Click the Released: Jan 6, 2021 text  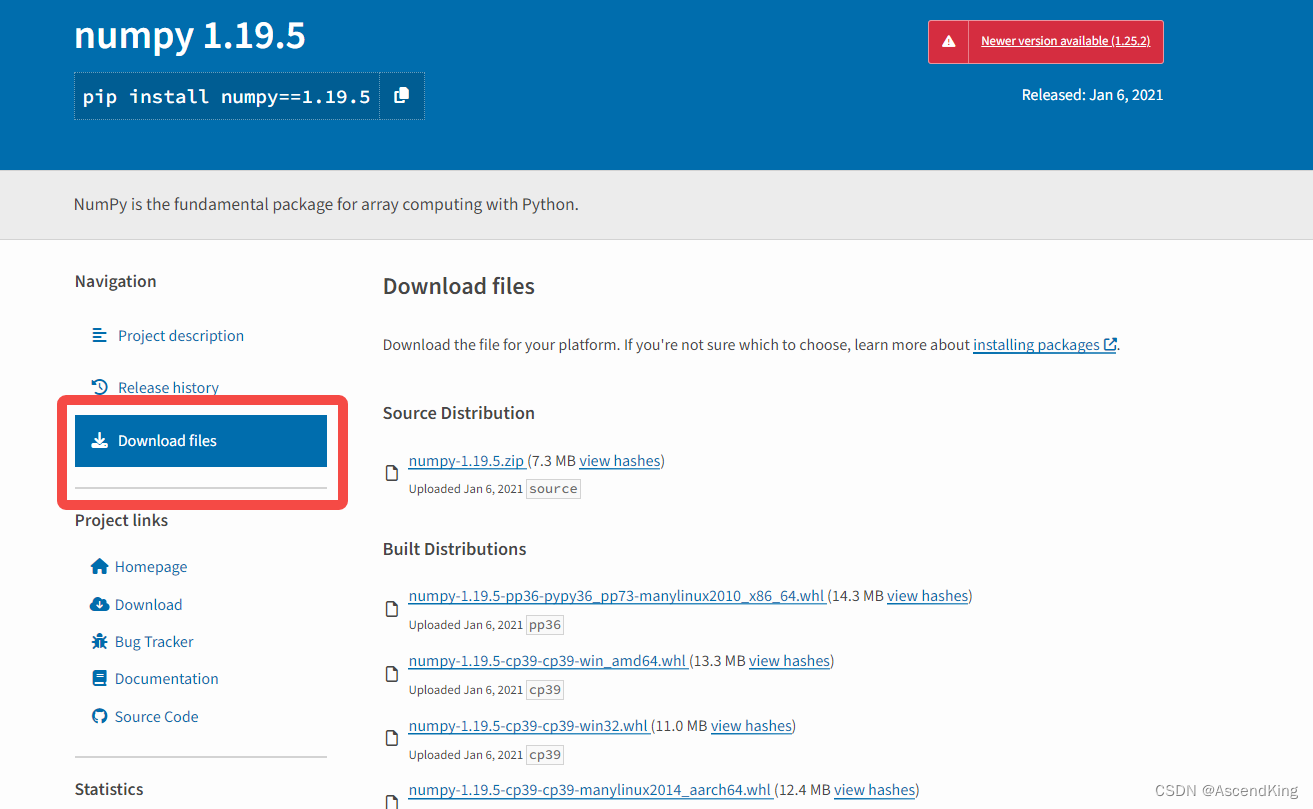[x=1092, y=95]
